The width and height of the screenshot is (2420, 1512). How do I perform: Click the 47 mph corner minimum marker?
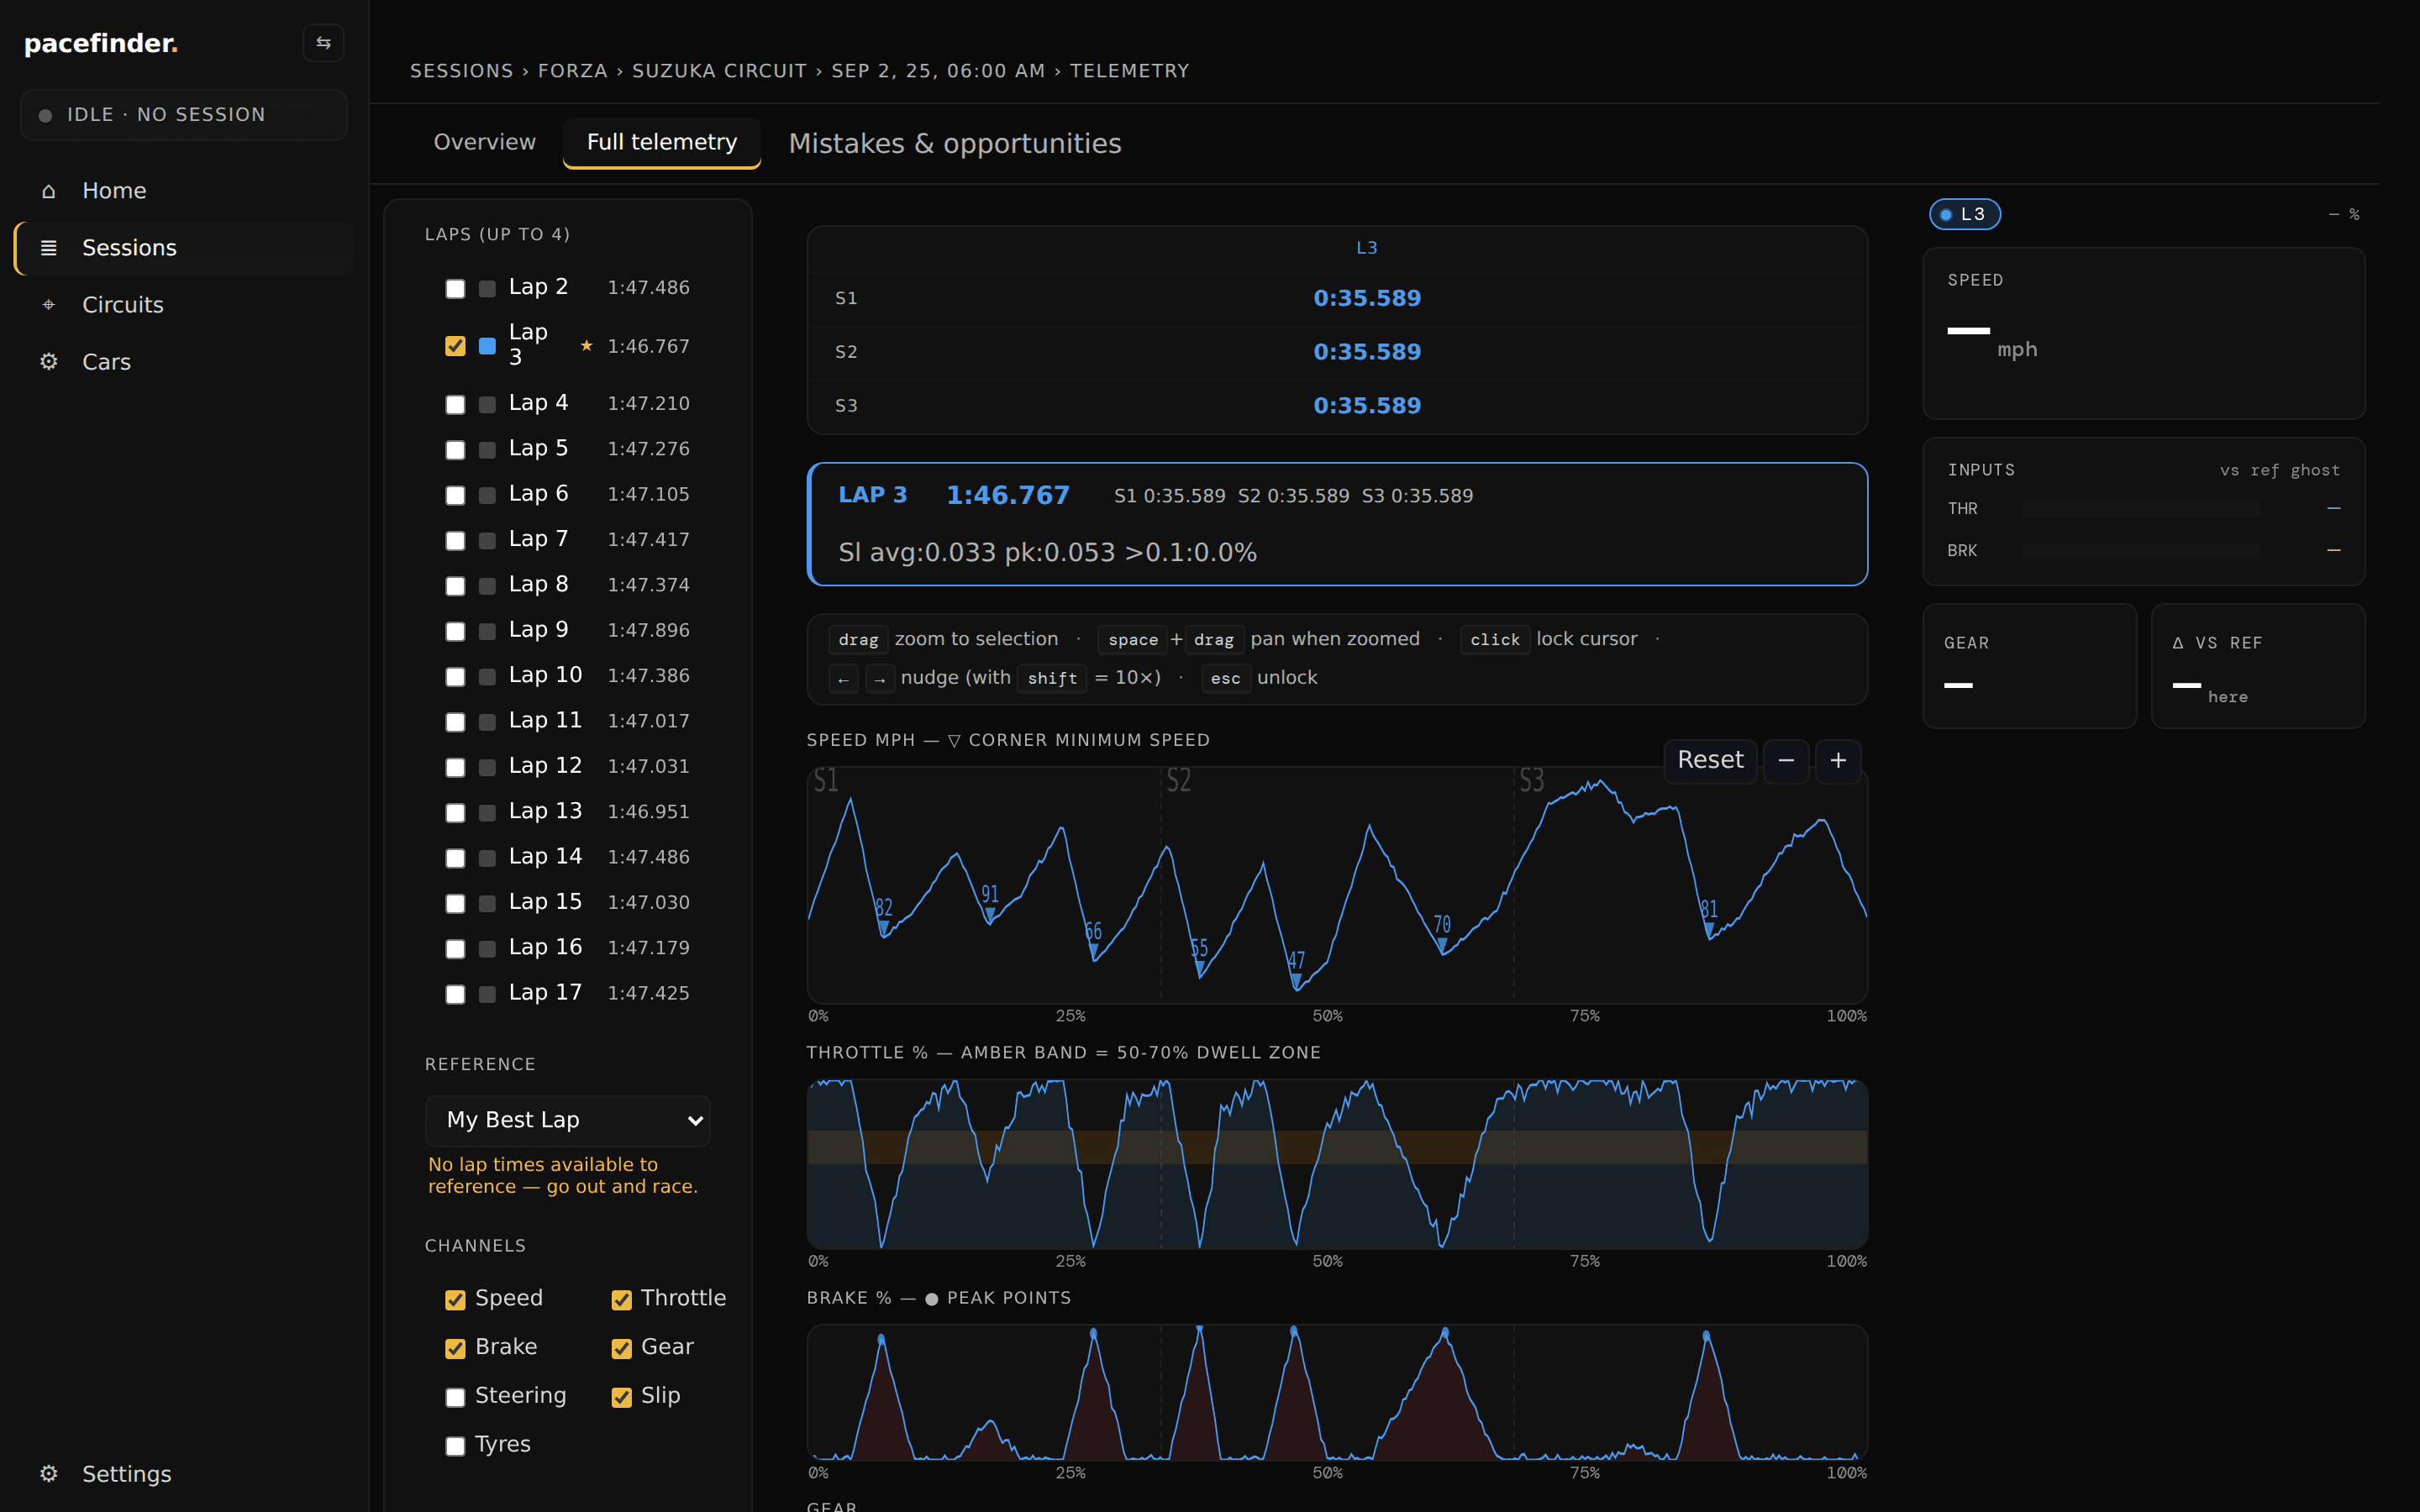coord(1296,981)
